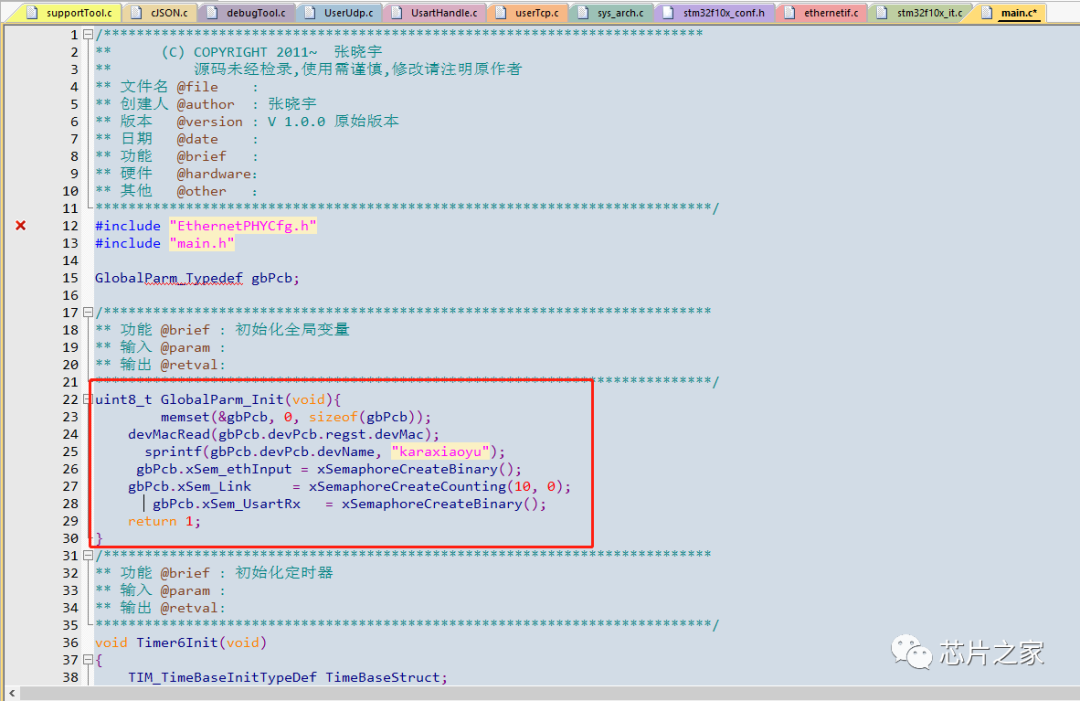
Task: Click the memset call on line 23
Action: 185,417
